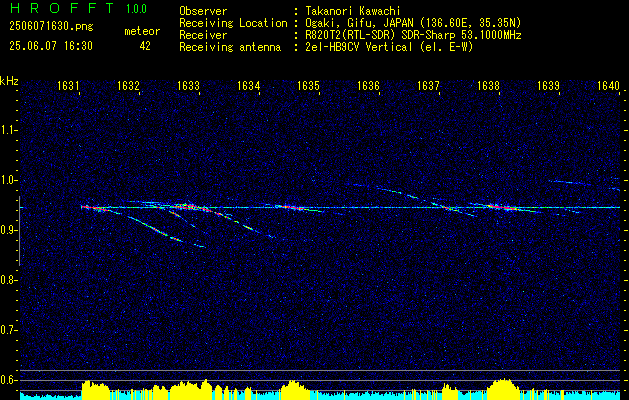This screenshot has height=400, width=629.
Task: Click the 1637 time marker
Action: tap(428, 85)
